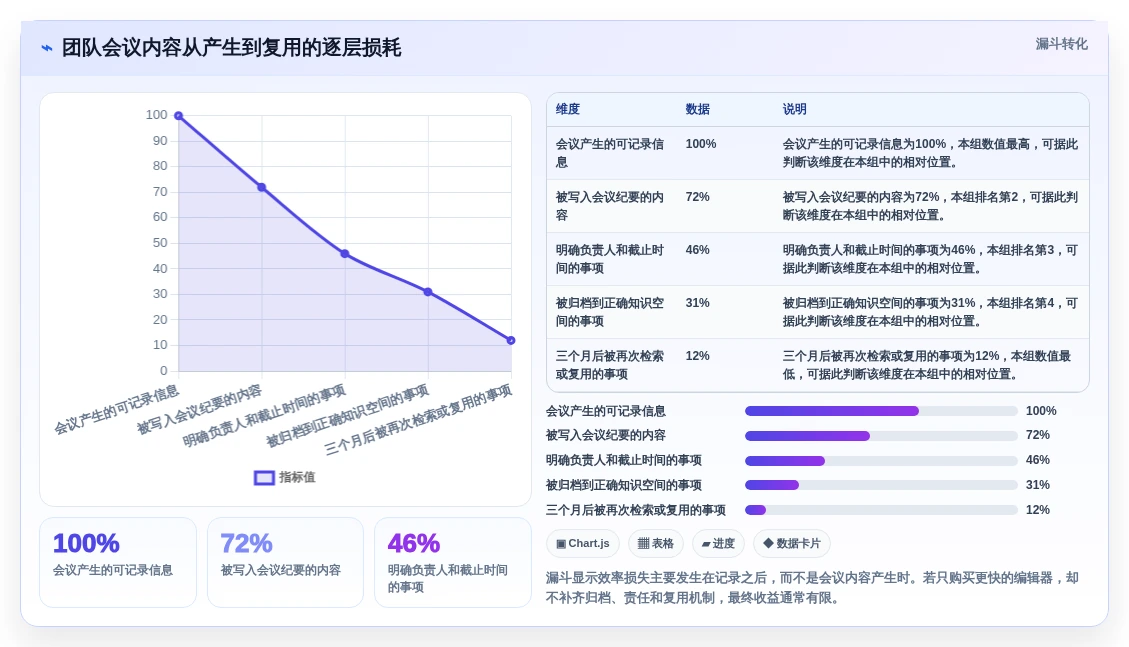Screen dimensions: 1129x647
Task: Click the table row name 会议产生的可记录信息
Action: 610,153
